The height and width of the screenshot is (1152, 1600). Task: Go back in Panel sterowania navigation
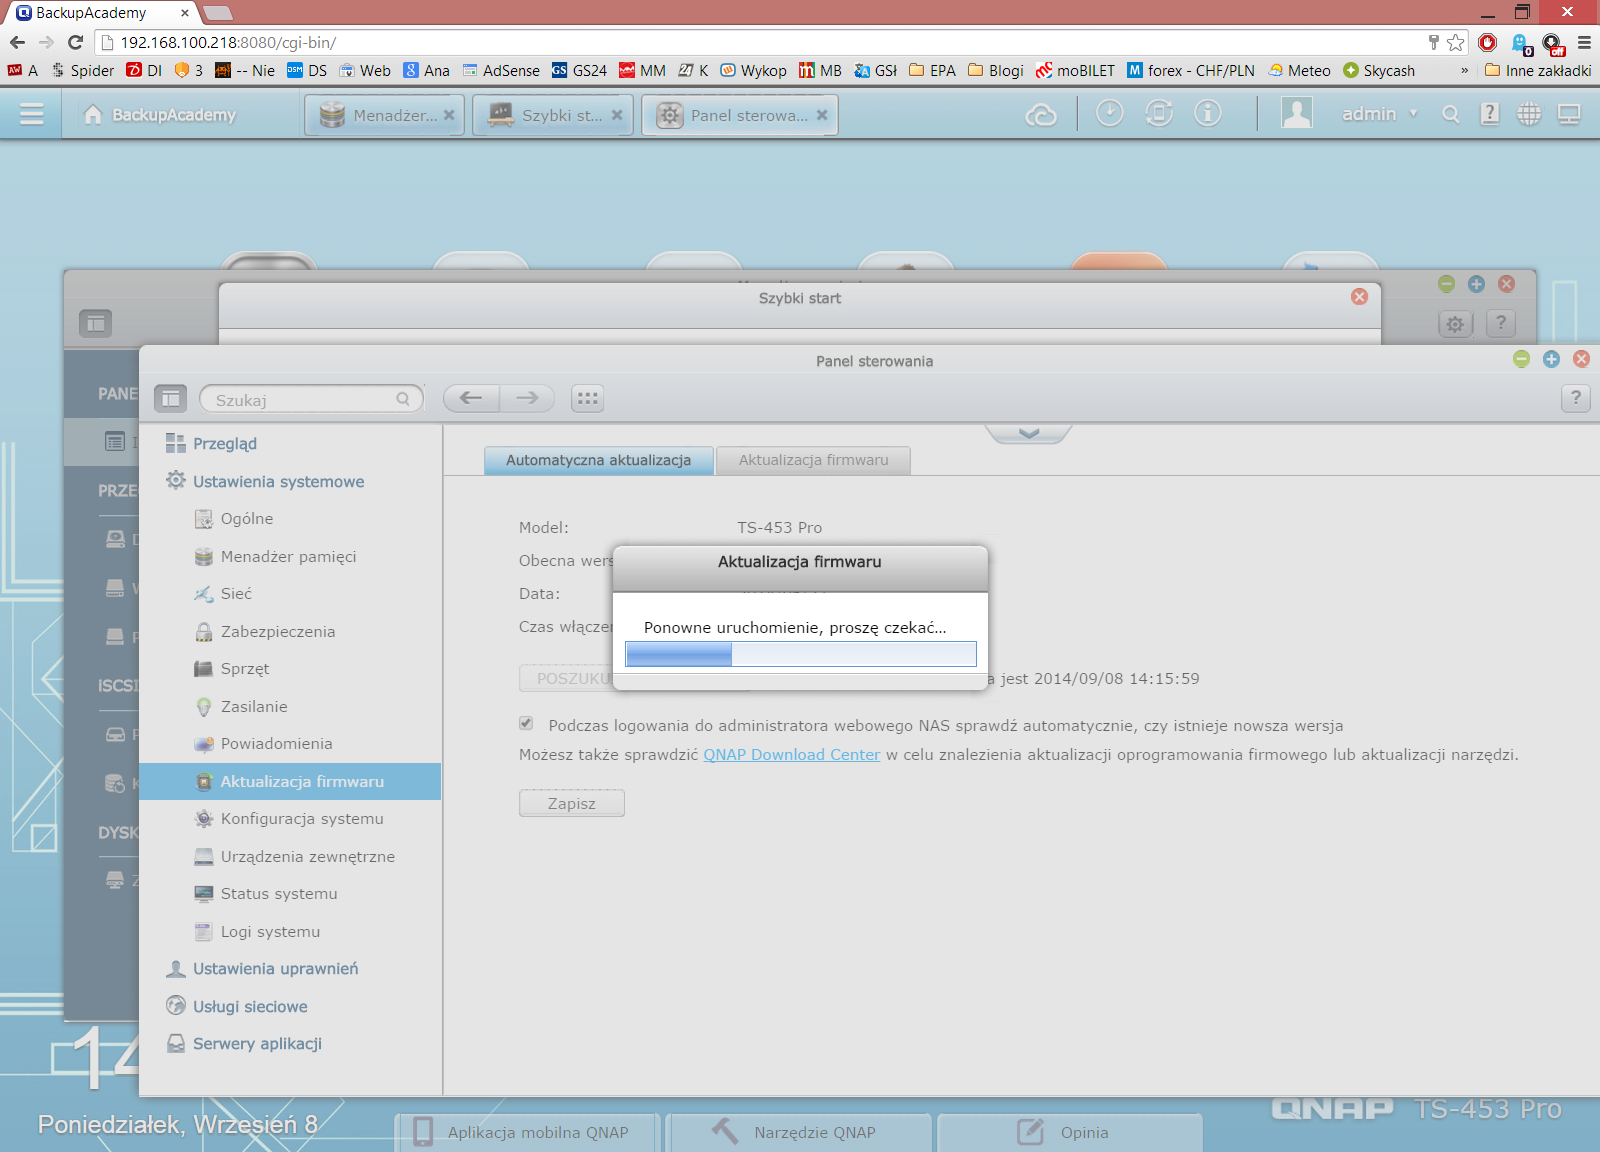(471, 398)
